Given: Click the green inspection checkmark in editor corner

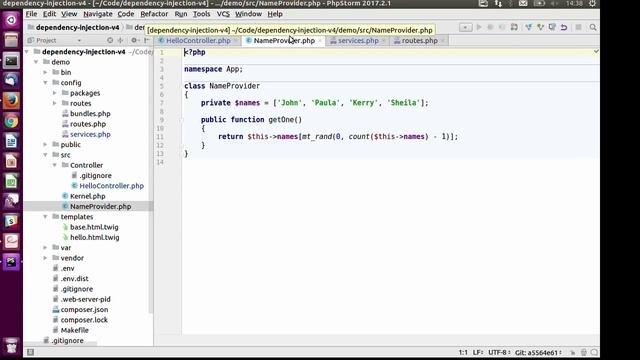Looking at the screenshot, I should [x=596, y=51].
